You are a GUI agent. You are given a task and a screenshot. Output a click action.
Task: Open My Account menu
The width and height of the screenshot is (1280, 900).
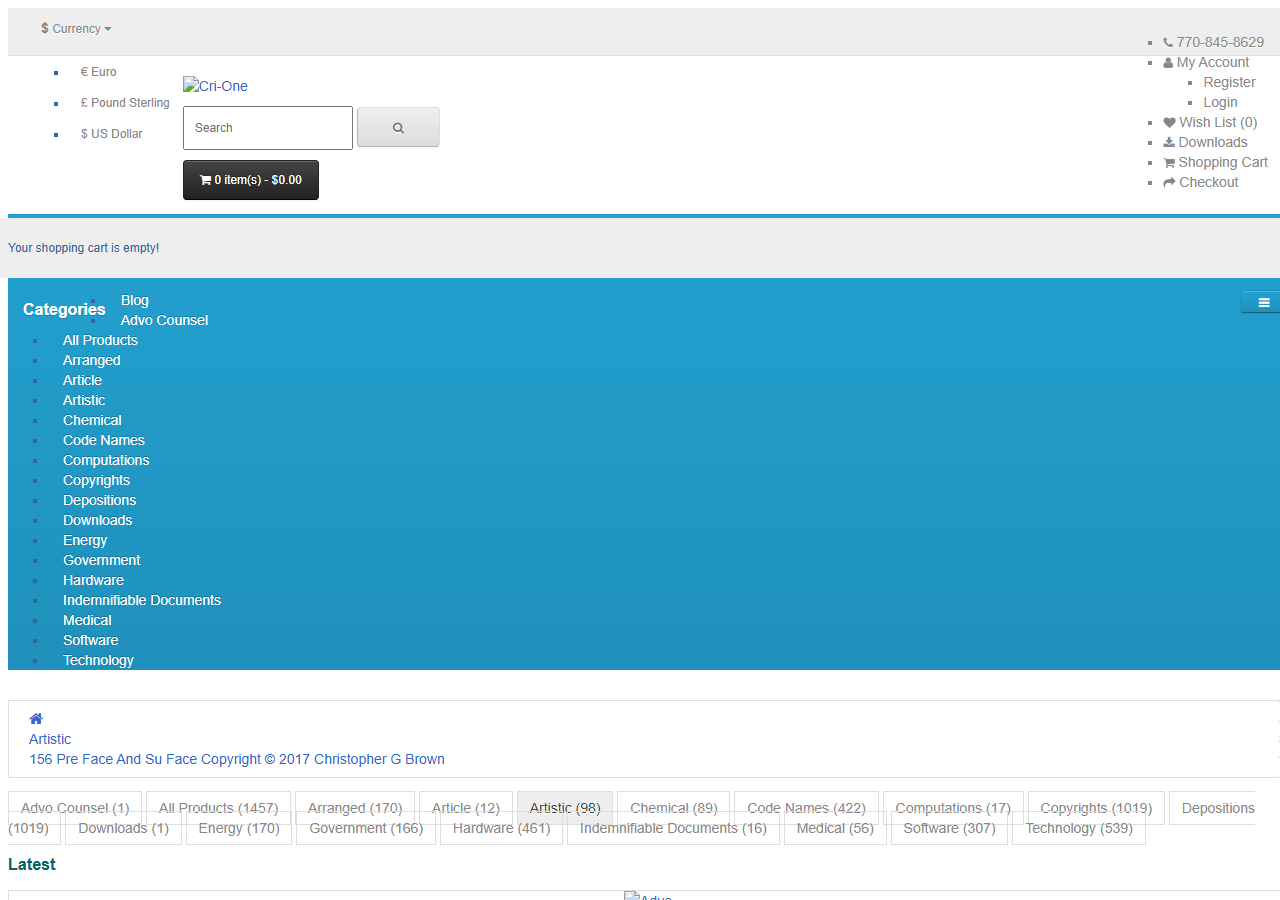click(1206, 62)
